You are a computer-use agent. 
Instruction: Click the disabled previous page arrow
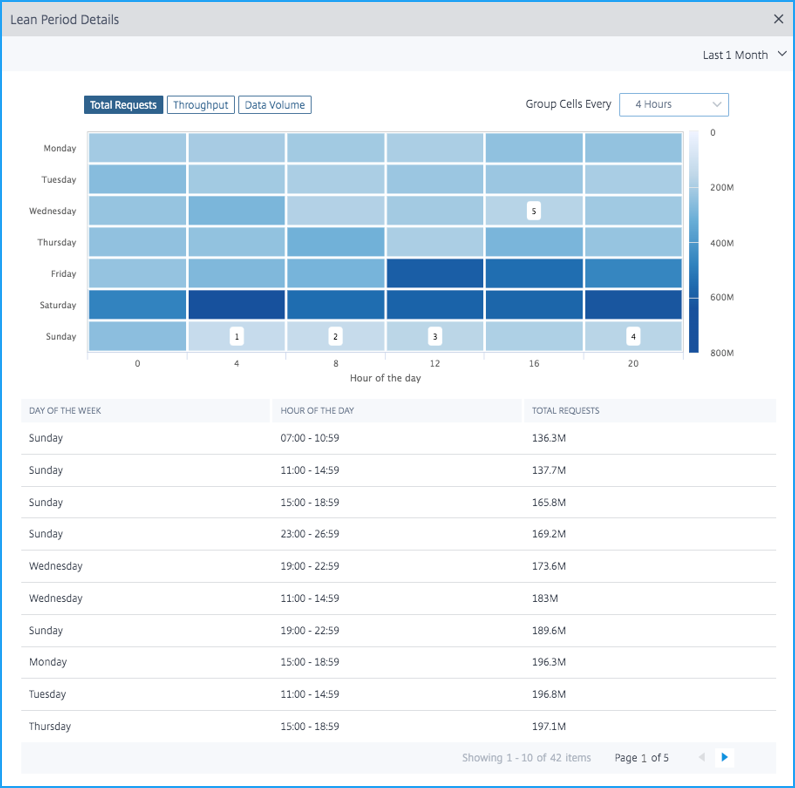click(x=702, y=757)
